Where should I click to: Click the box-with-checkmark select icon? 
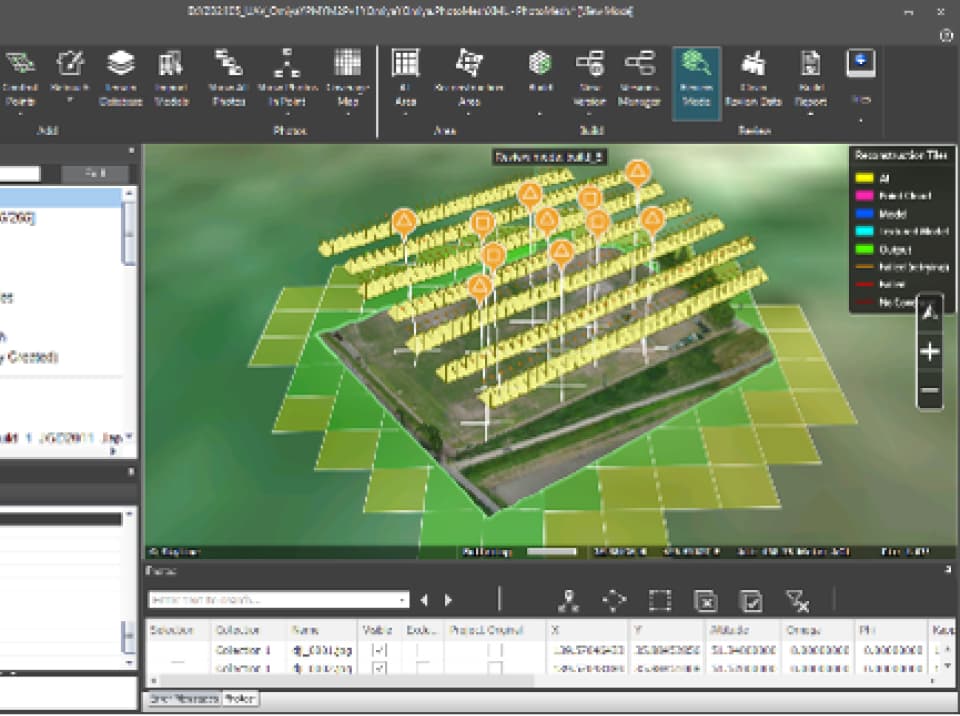point(751,601)
